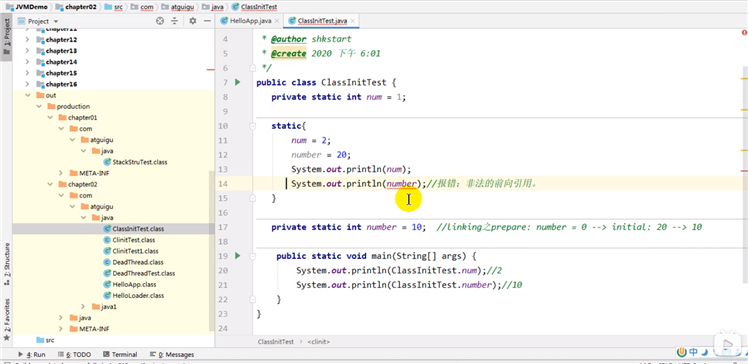
Task: Select HelloLoader.class file
Action: (x=134, y=296)
